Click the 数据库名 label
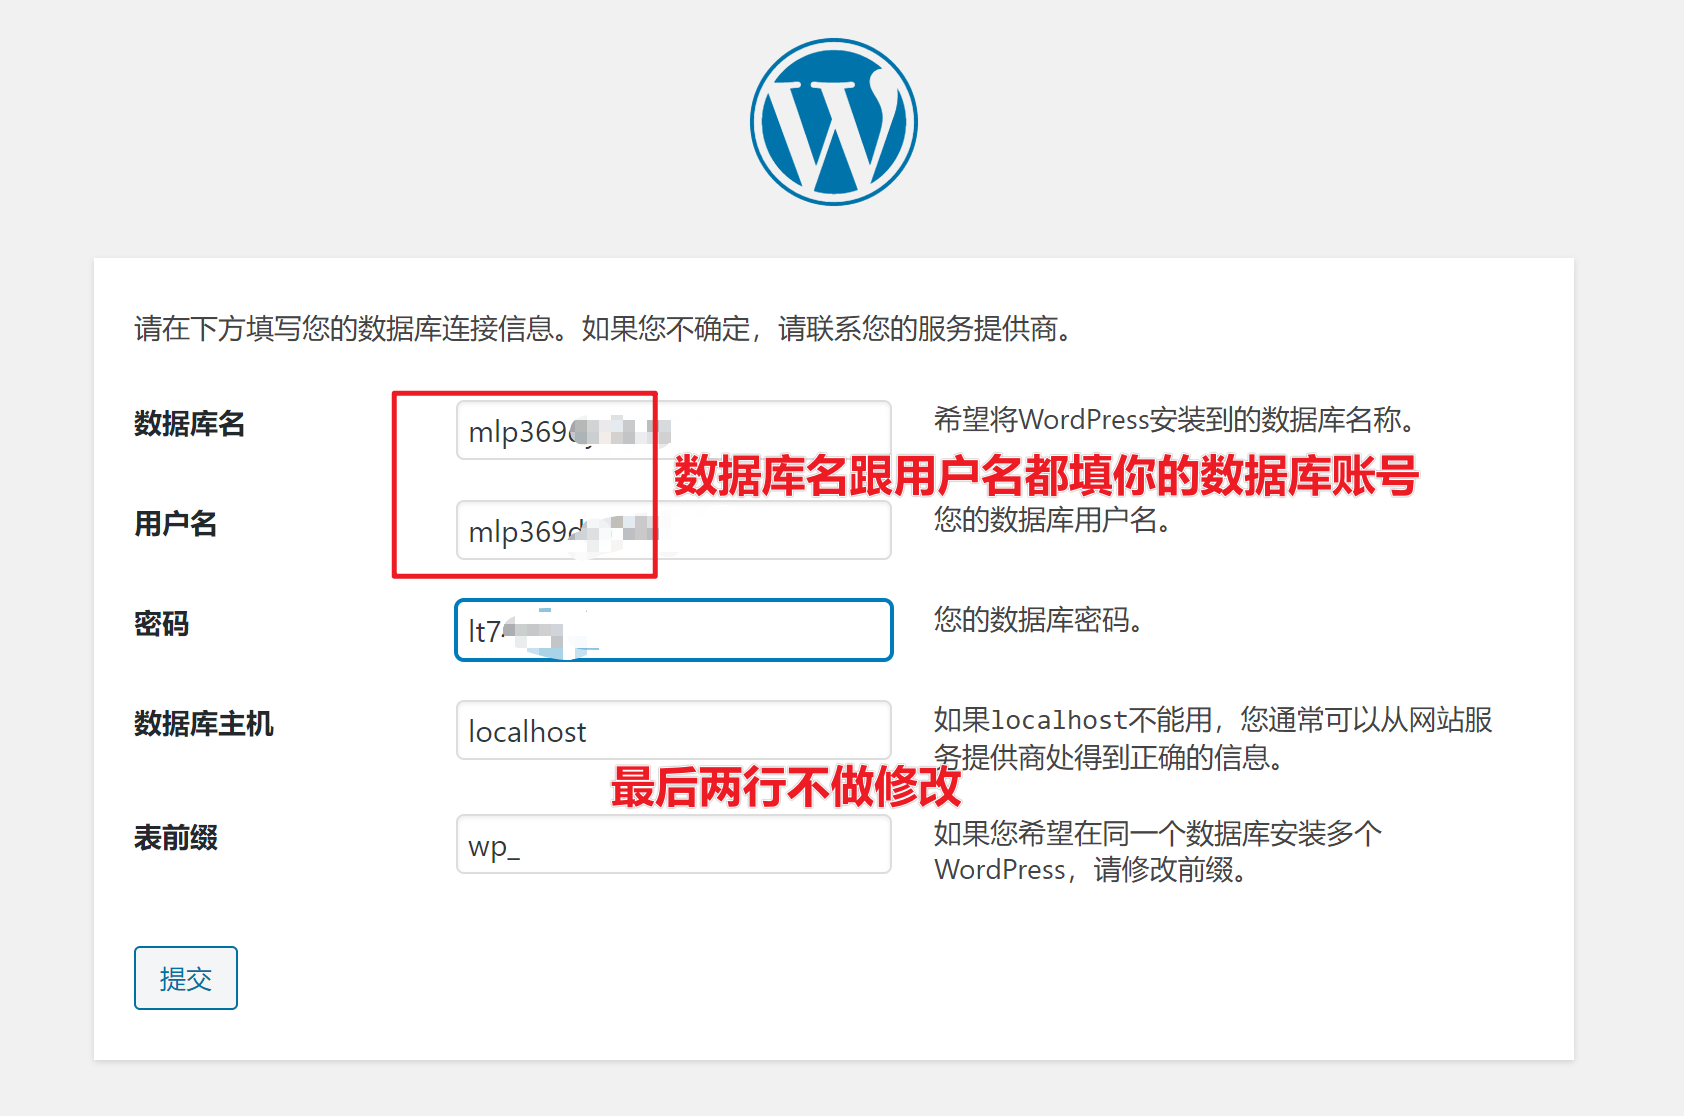1684x1116 pixels. point(189,423)
